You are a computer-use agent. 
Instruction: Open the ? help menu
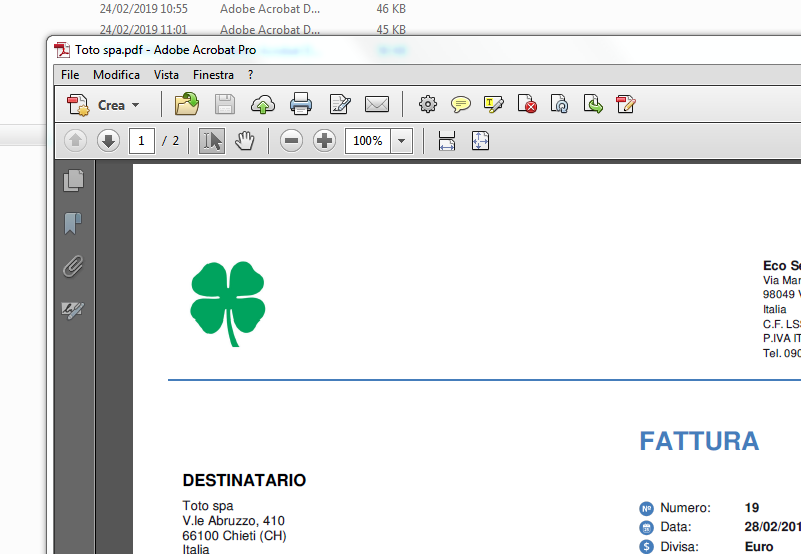[x=250, y=75]
